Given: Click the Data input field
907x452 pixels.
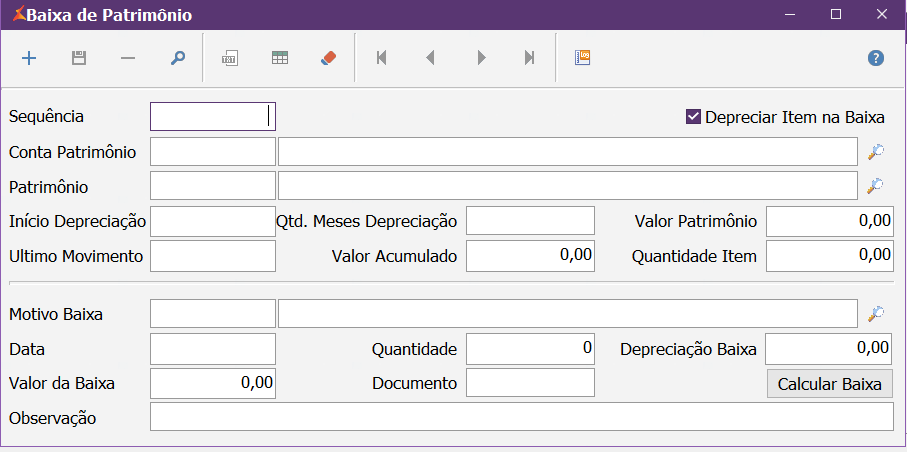Looking at the screenshot, I should click(x=212, y=349).
